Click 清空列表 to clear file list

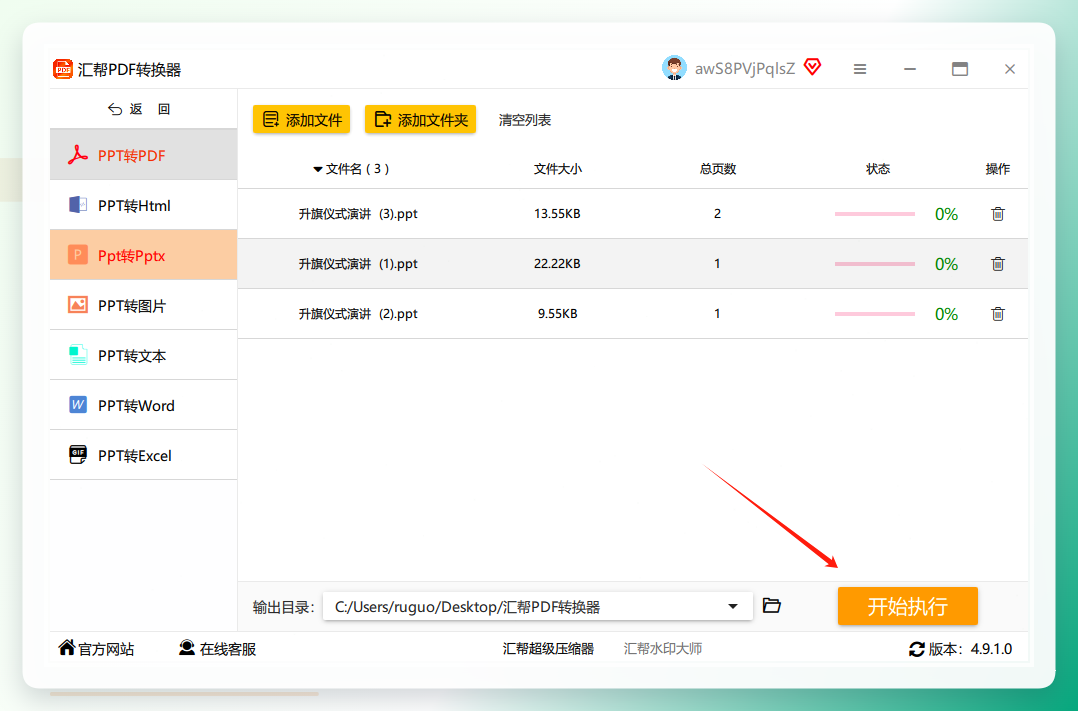(525, 120)
